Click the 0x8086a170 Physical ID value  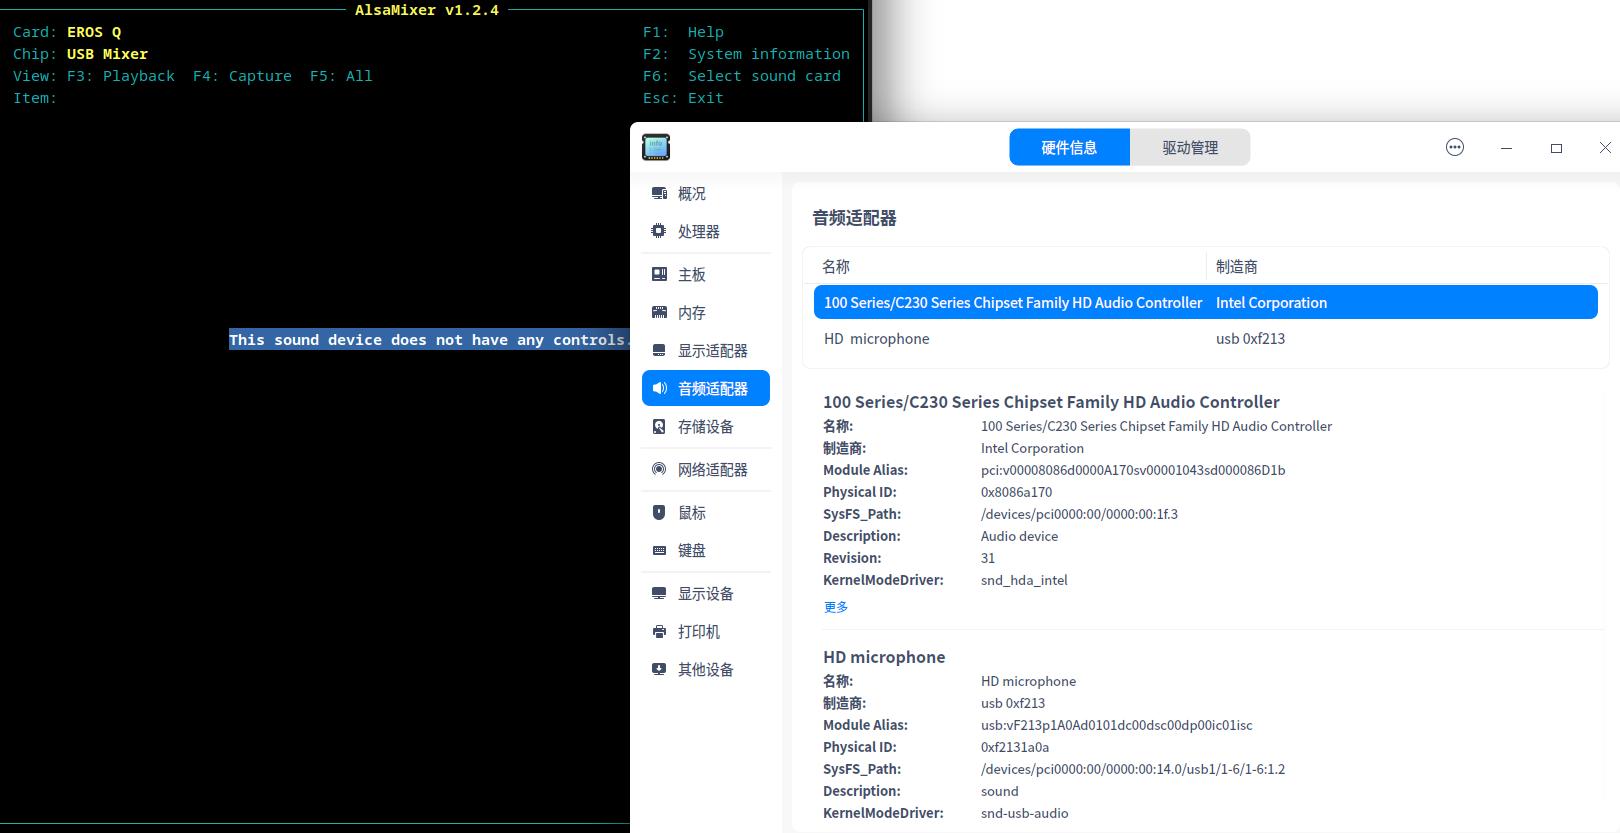coord(1016,492)
